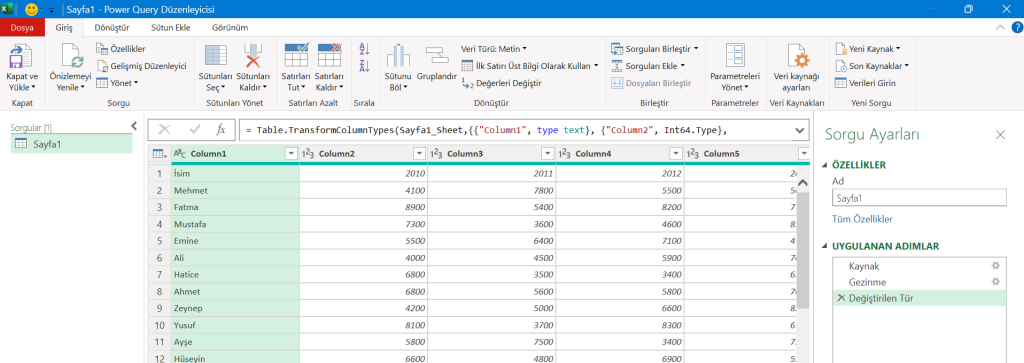Sort ascending with A-Z icon
Screen dimensions: 1024x363
pyautogui.click(x=364, y=49)
